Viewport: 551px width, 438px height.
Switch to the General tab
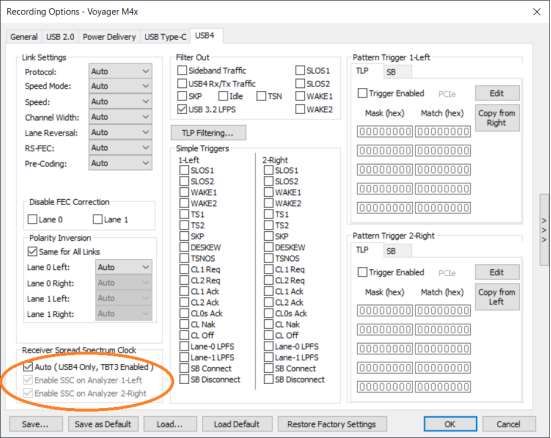pyautogui.click(x=24, y=37)
